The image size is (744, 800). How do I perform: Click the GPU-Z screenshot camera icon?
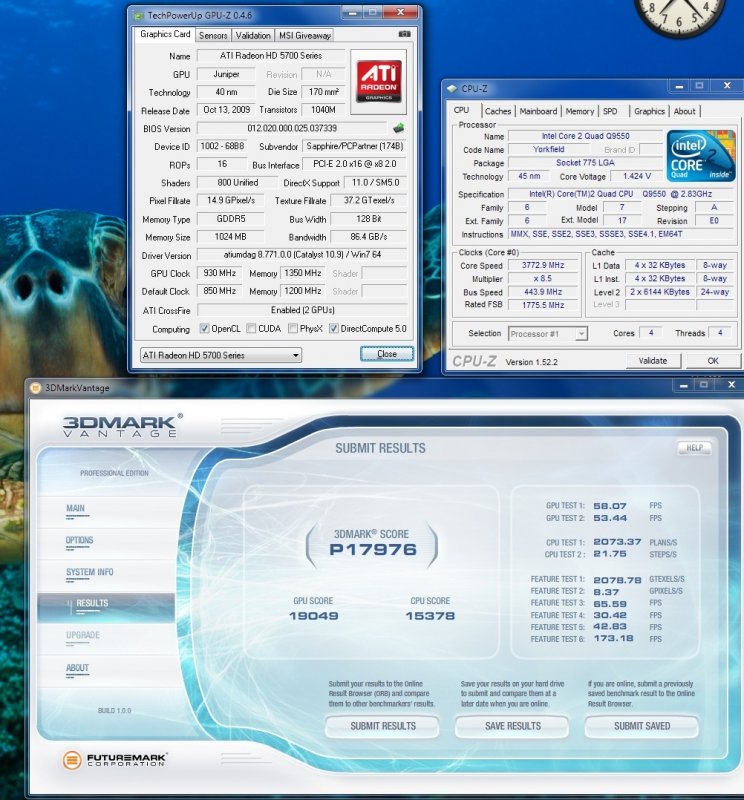(404, 34)
